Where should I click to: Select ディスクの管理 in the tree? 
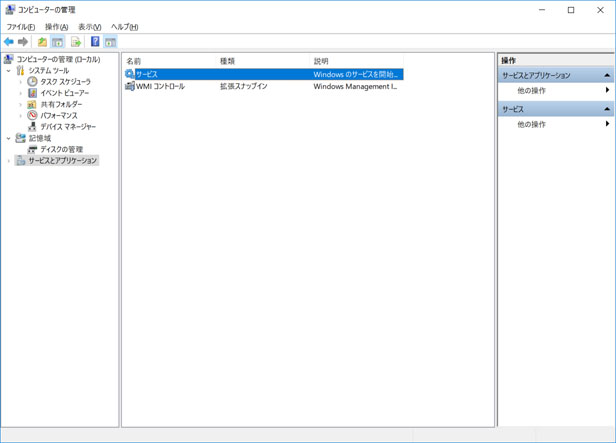coord(61,149)
